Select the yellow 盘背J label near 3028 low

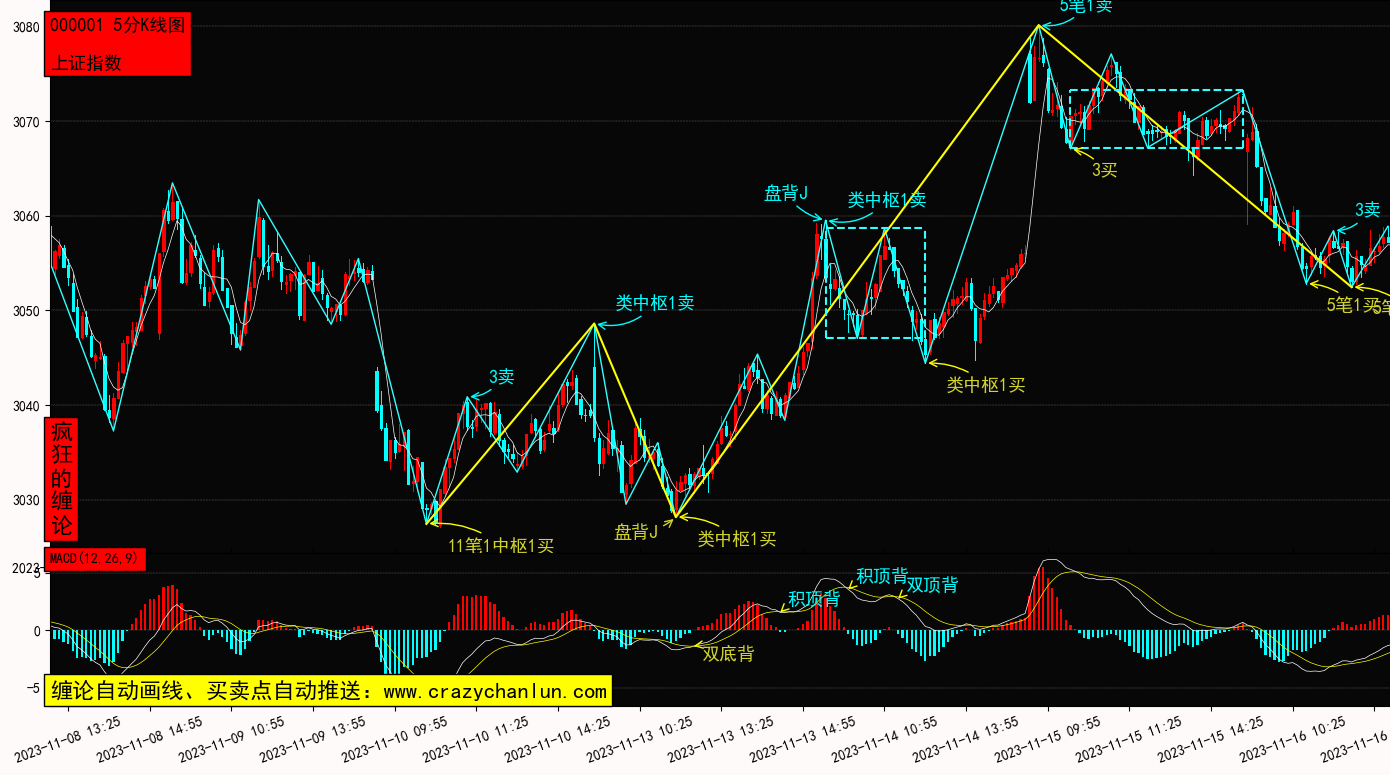(636, 532)
